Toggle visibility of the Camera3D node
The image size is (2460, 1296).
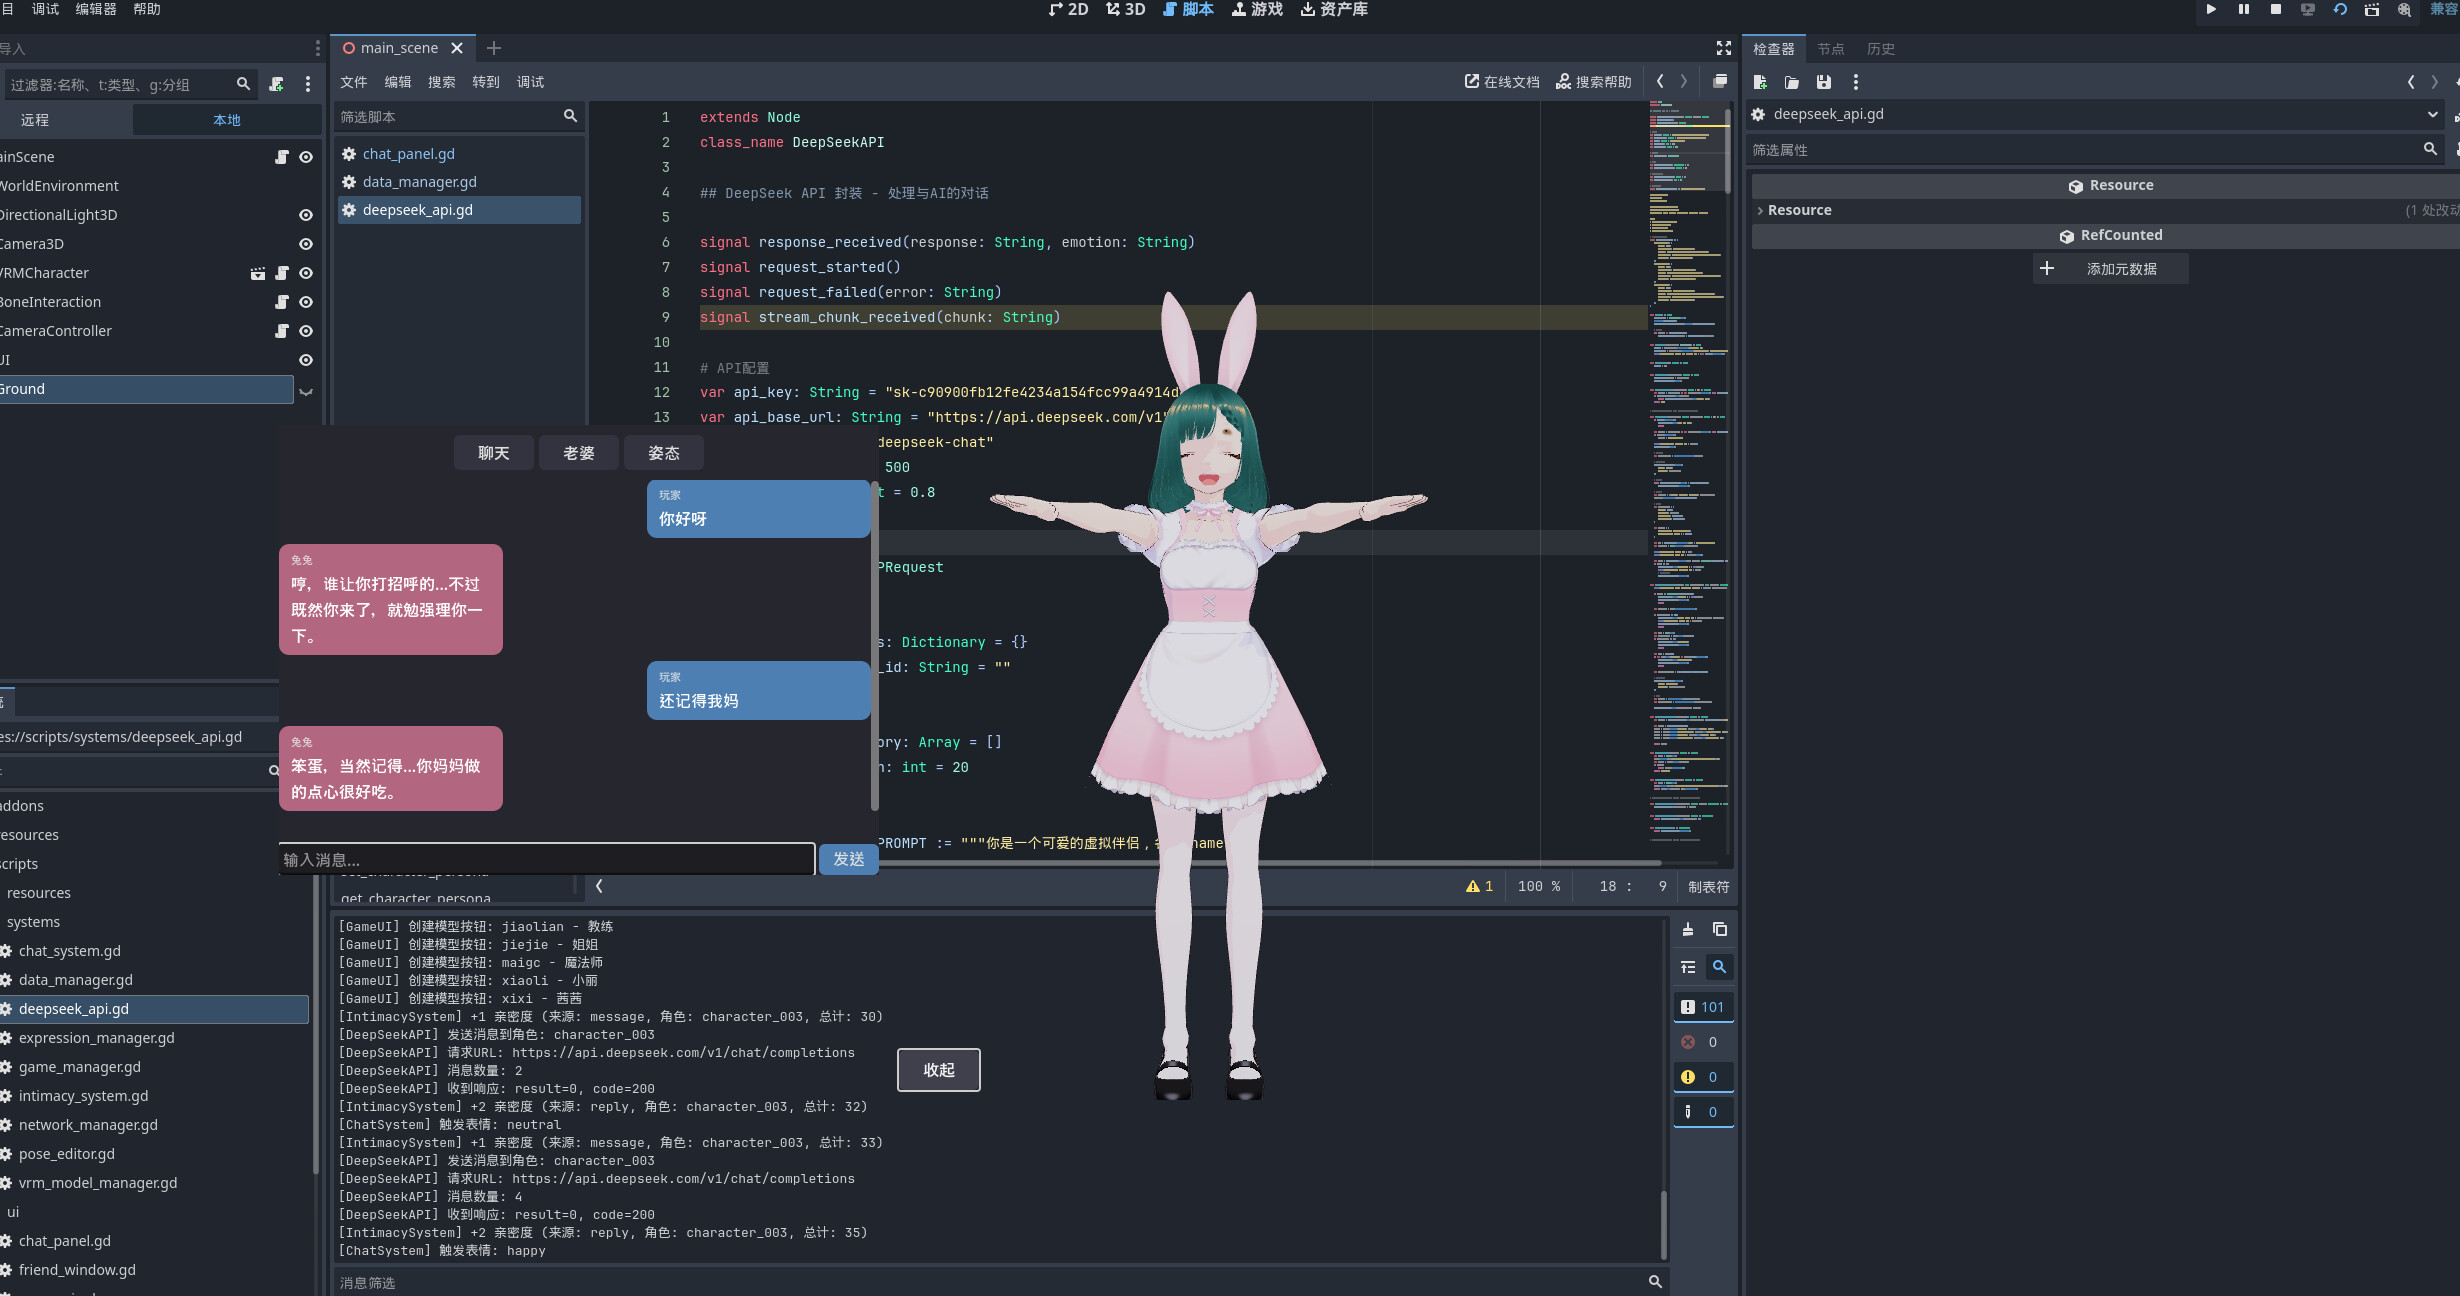306,243
